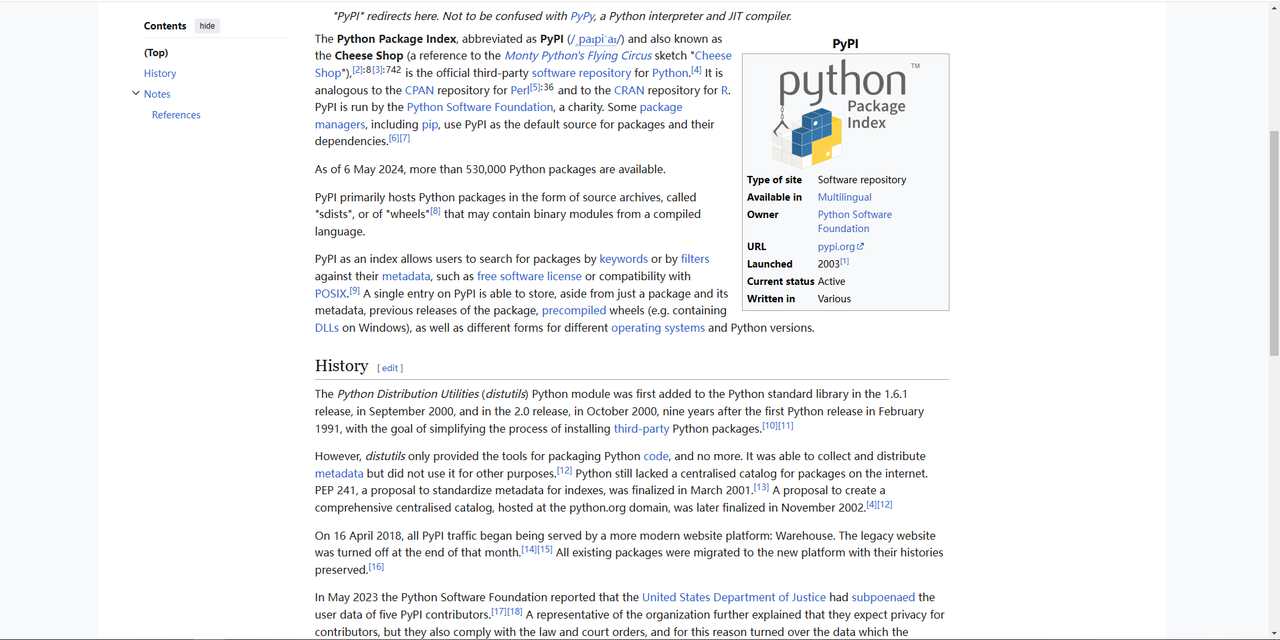The height and width of the screenshot is (640, 1280).
Task: Click 'Active' current status value in infobox
Action: (832, 282)
